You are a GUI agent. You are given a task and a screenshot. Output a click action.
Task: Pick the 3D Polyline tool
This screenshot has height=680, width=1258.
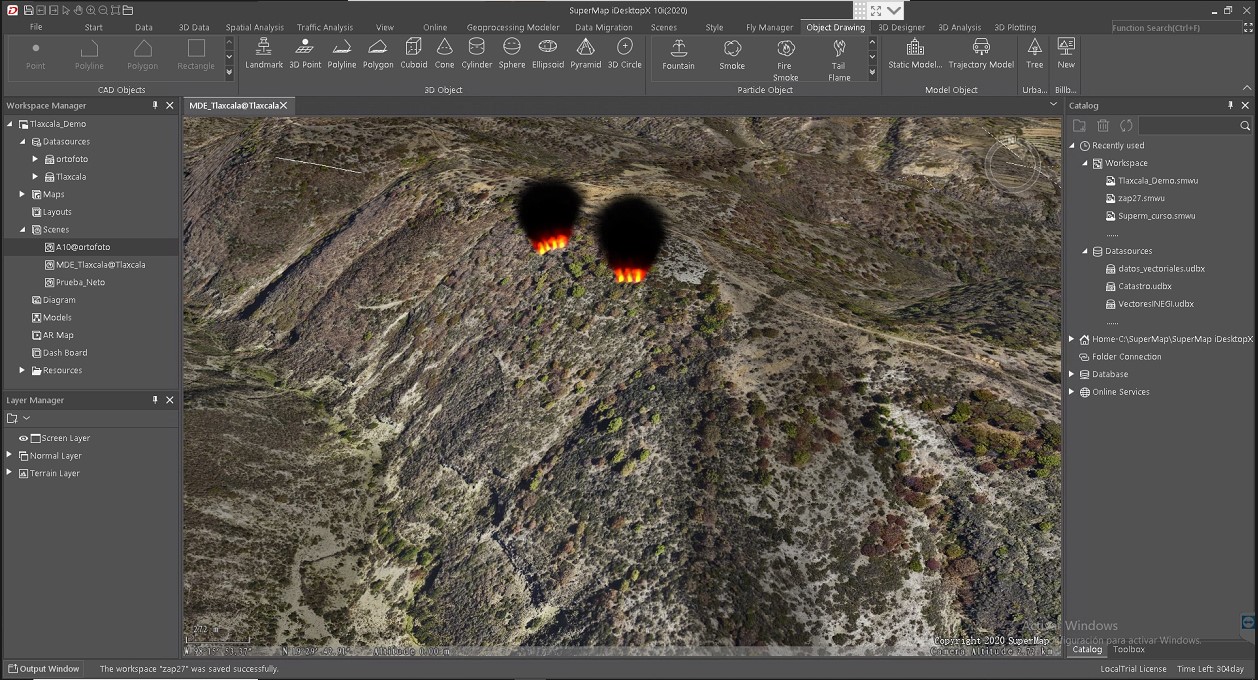click(342, 53)
